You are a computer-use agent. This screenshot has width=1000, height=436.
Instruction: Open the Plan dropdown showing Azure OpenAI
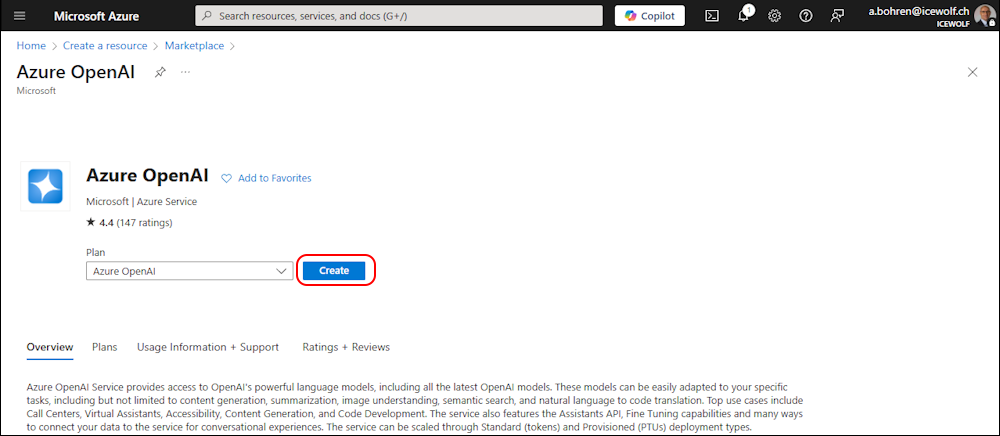[x=189, y=271]
